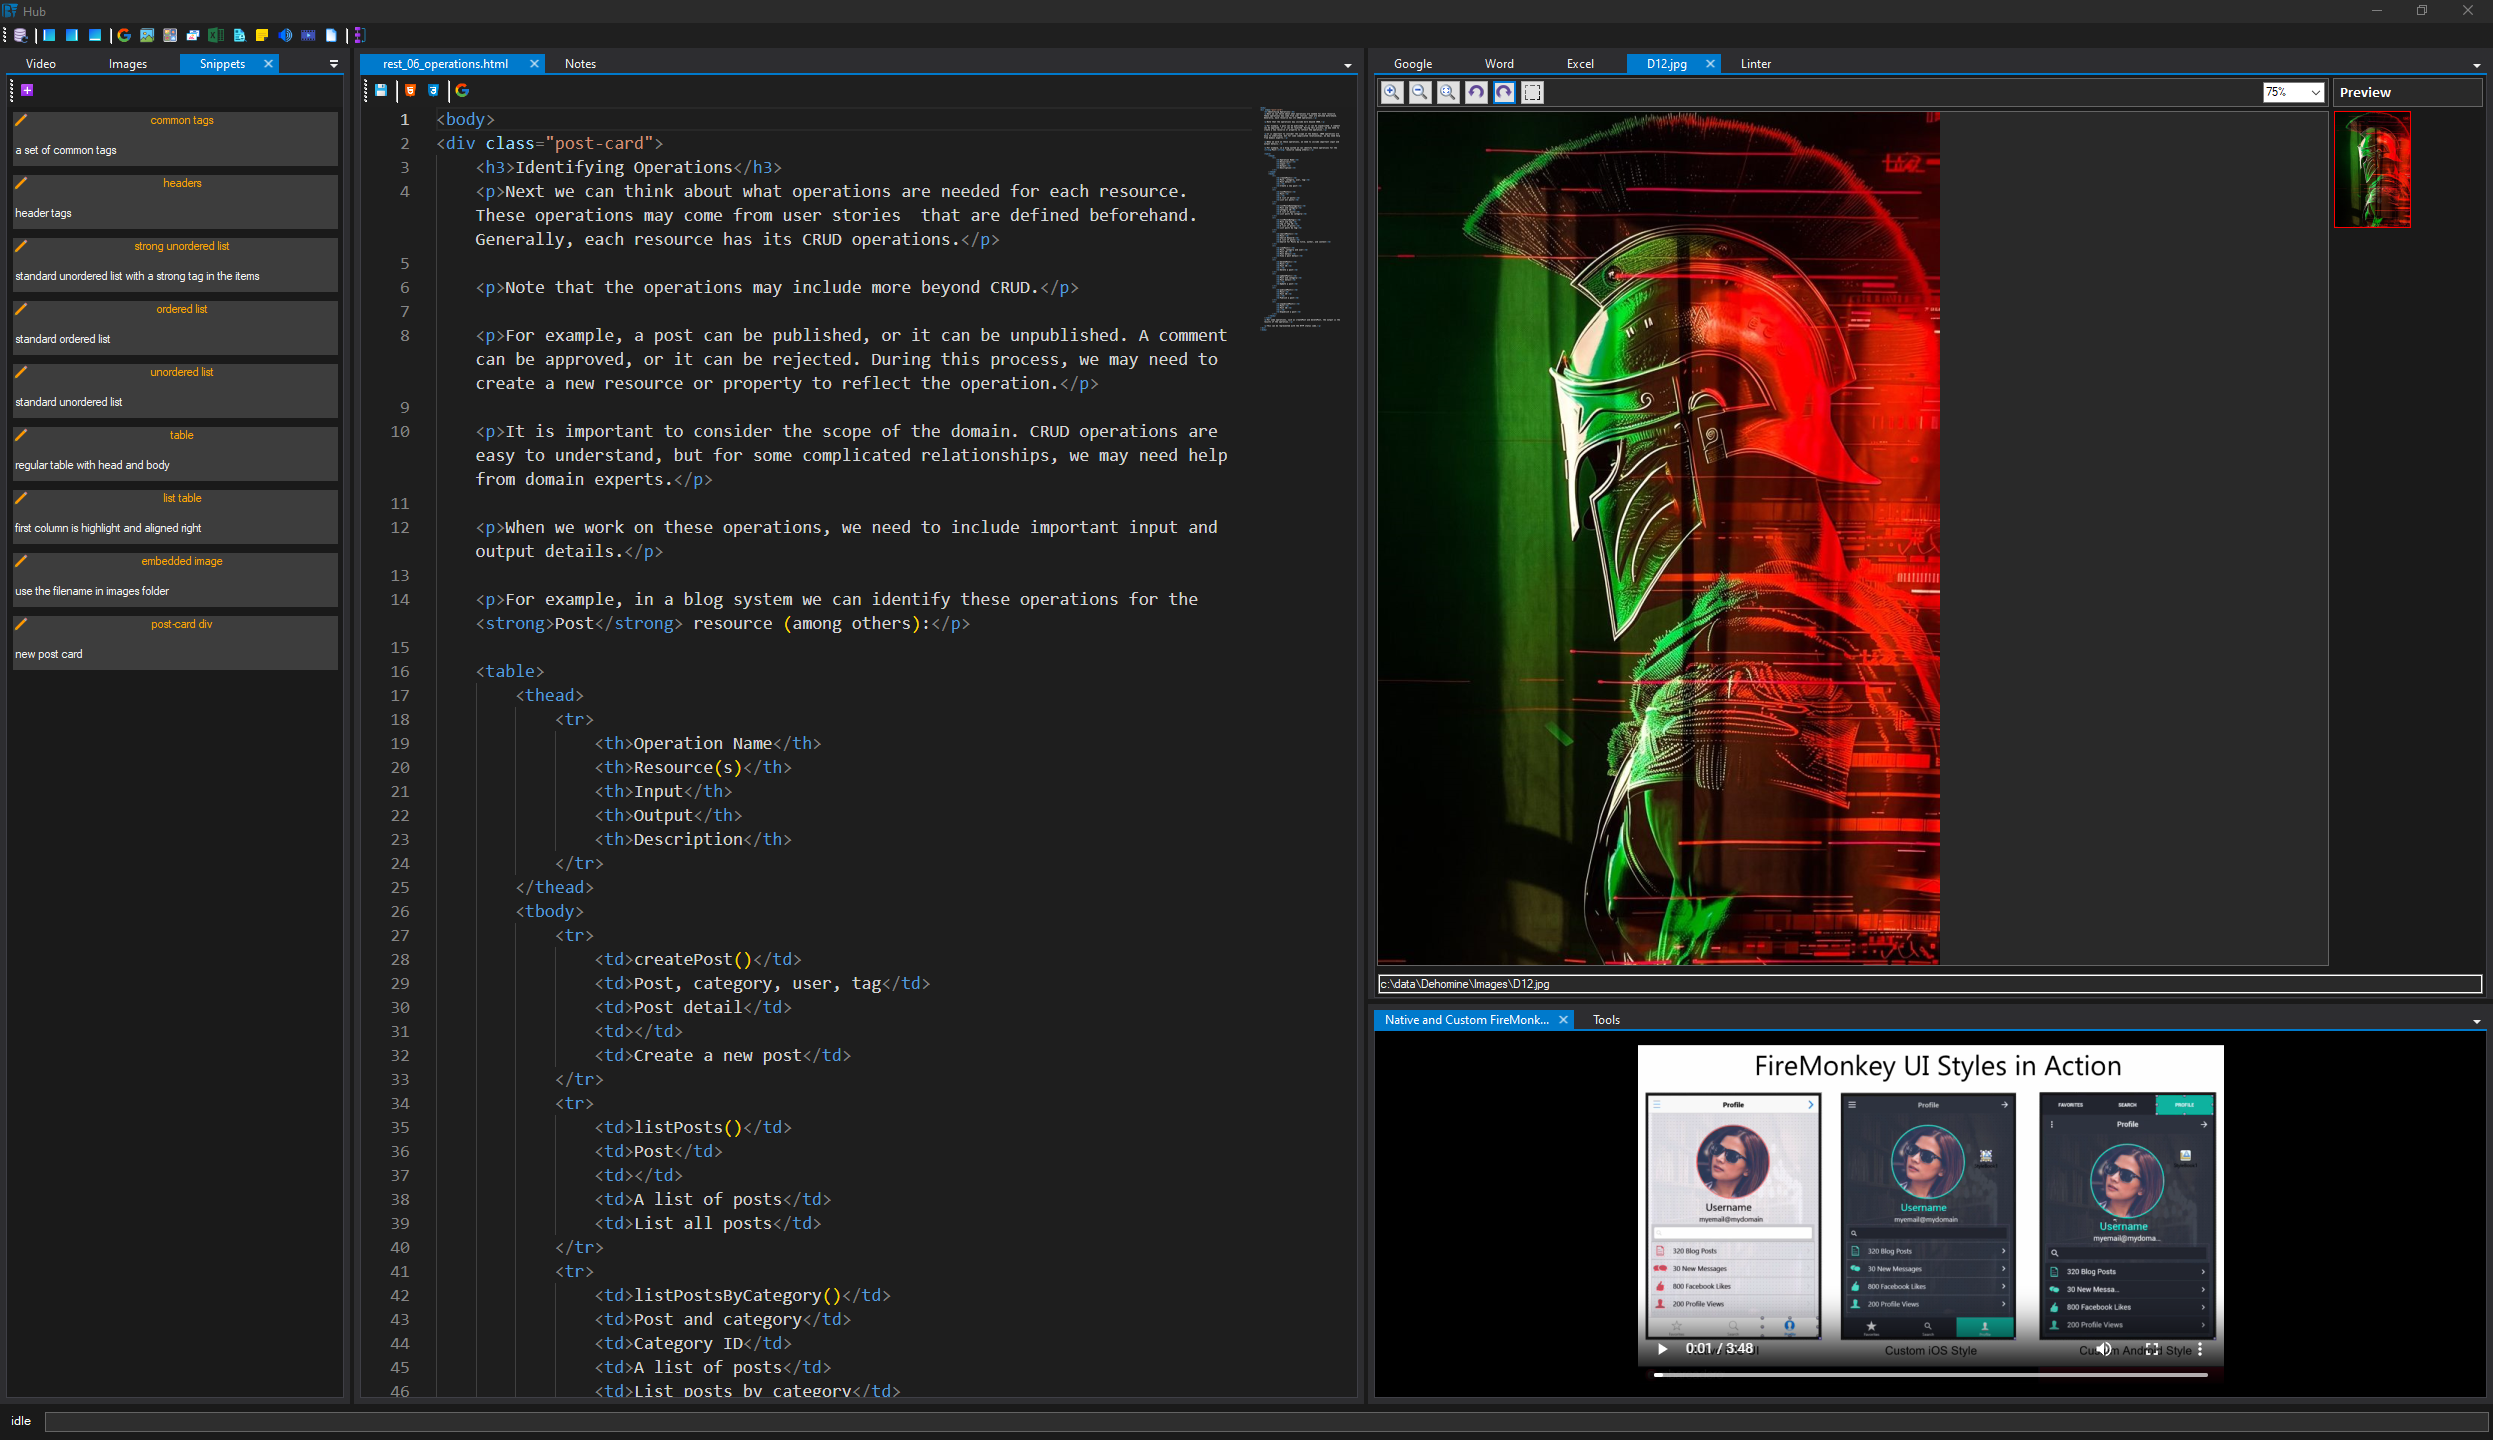2493x1440 pixels.
Task: Switch to the Linter tab
Action: point(1755,64)
